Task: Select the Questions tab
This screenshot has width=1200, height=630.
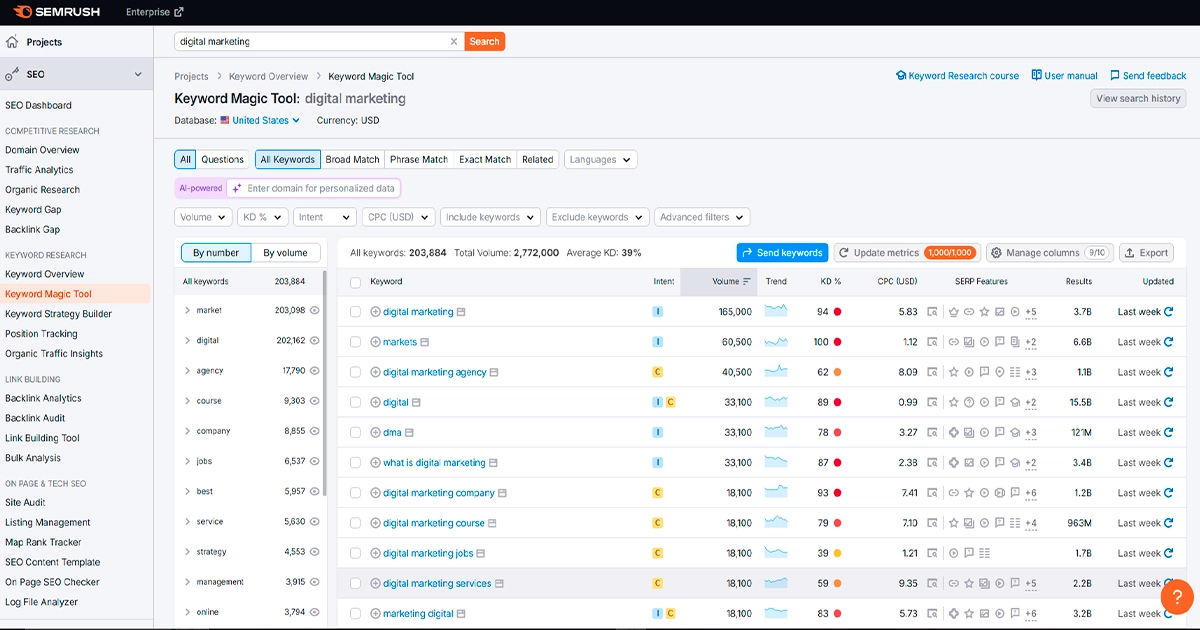Action: click(222, 160)
